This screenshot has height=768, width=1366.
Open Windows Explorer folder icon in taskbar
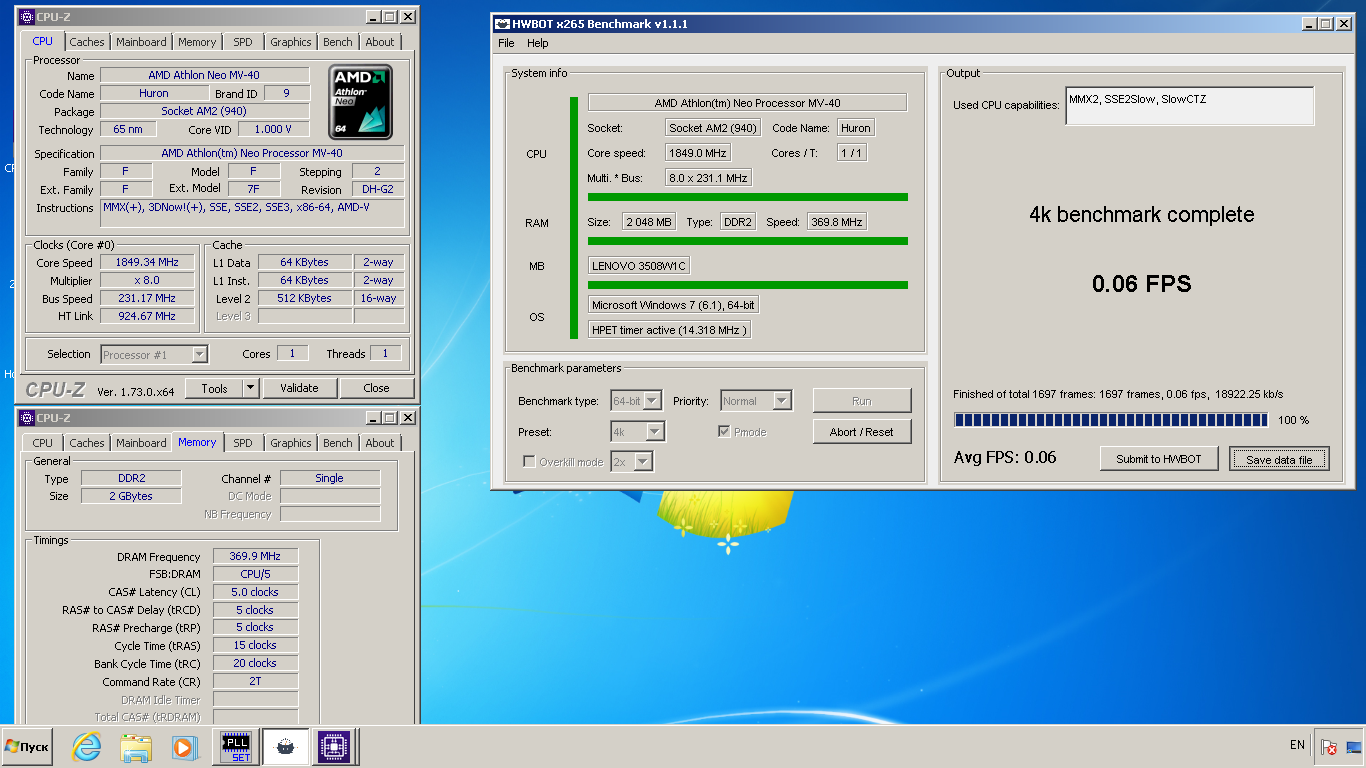click(135, 746)
